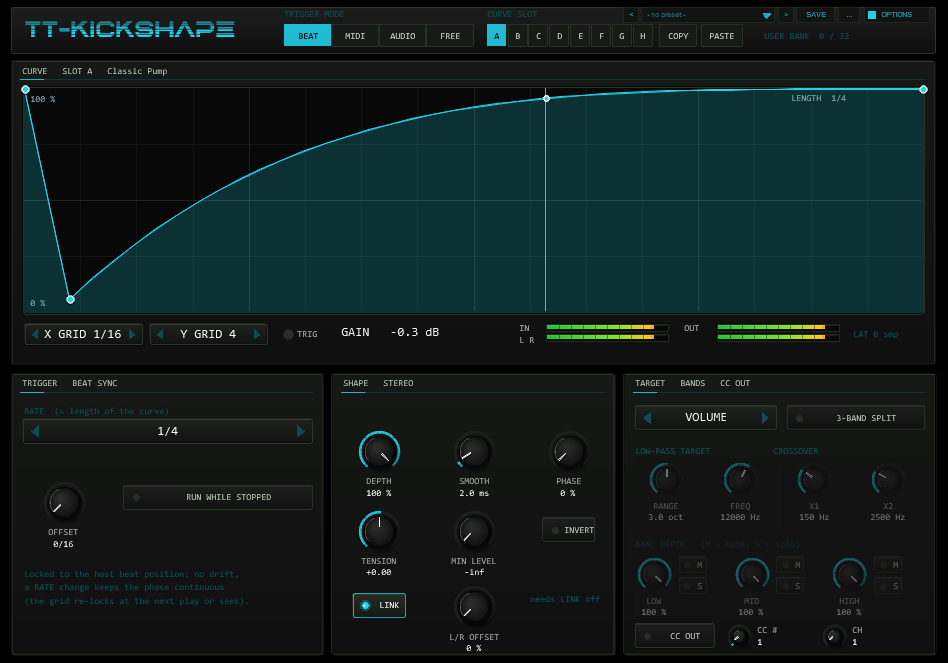Click the CC # knob

point(738,636)
